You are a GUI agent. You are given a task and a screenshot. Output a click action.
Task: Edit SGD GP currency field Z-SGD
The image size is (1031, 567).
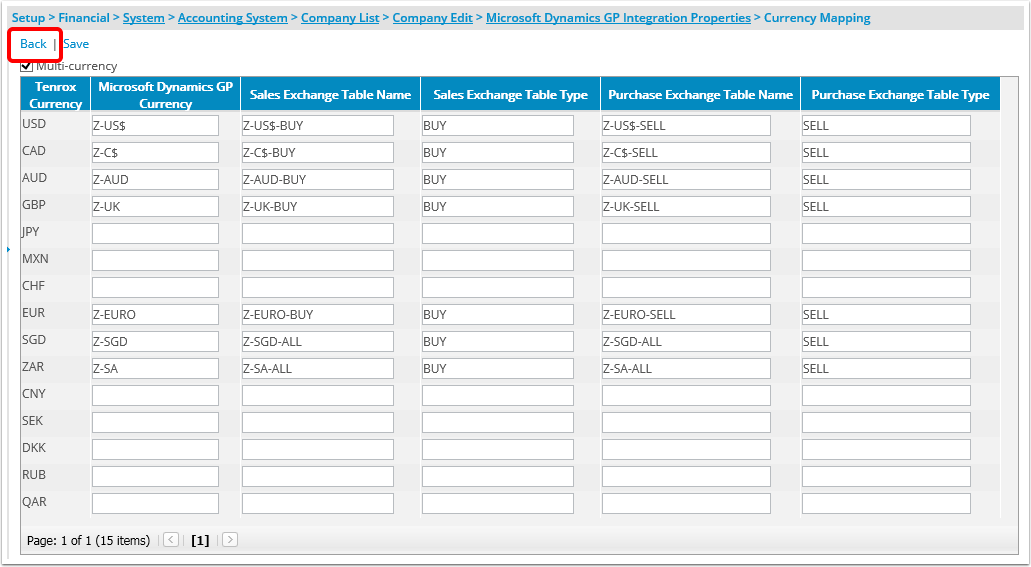155,341
